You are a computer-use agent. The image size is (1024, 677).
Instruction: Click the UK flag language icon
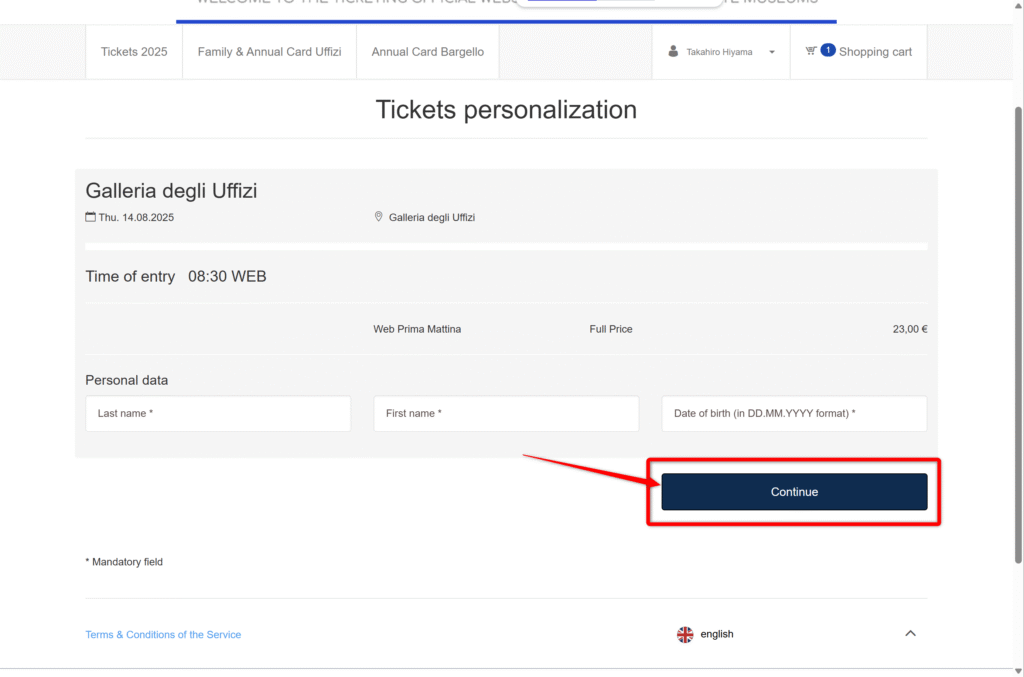[684, 635]
